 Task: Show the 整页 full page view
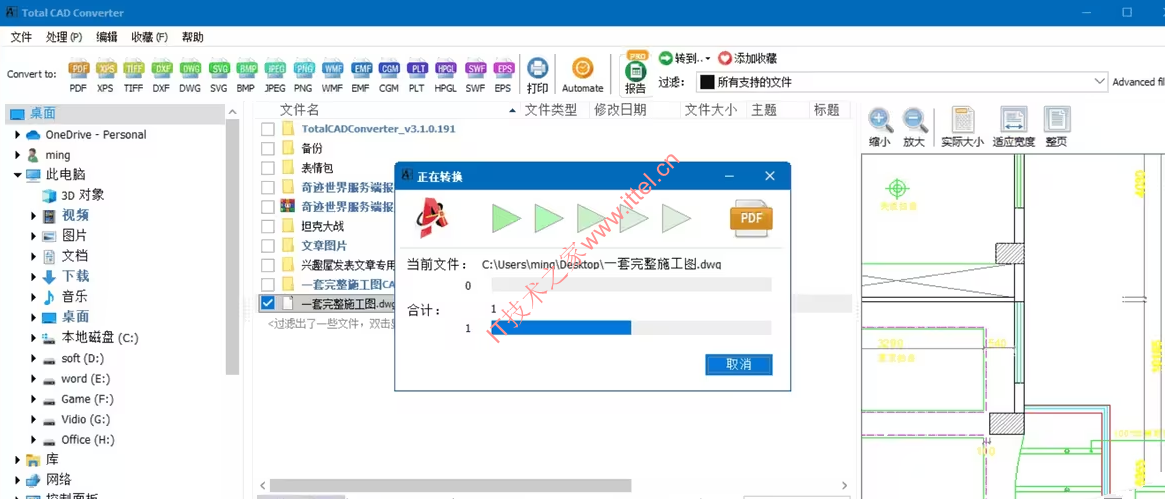(1057, 127)
